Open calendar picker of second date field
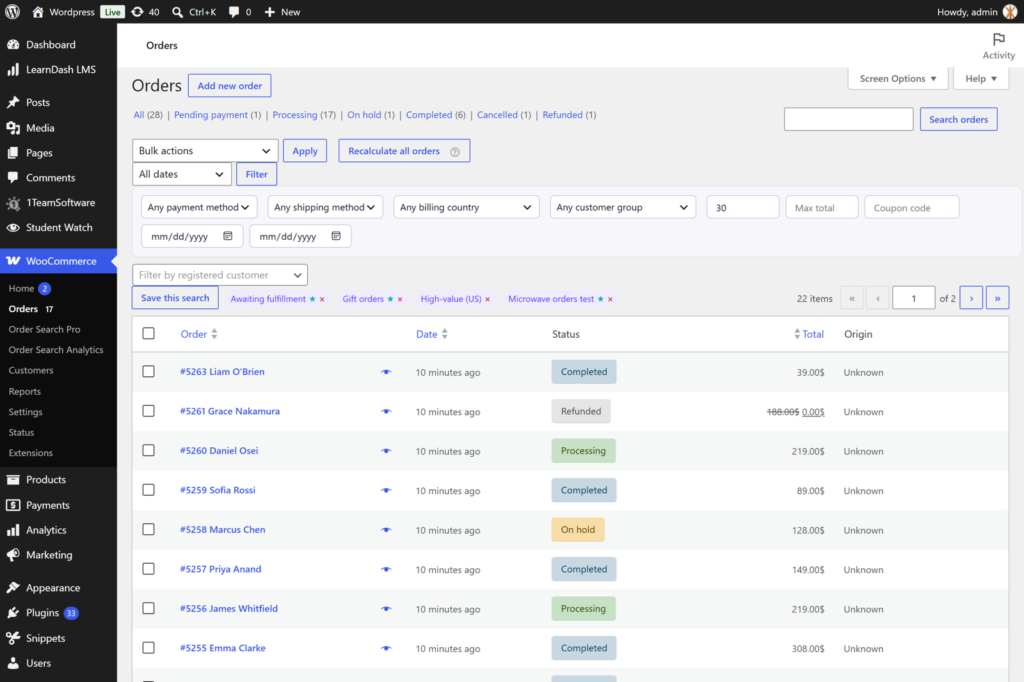Viewport: 1024px width, 682px height. [x=336, y=236]
